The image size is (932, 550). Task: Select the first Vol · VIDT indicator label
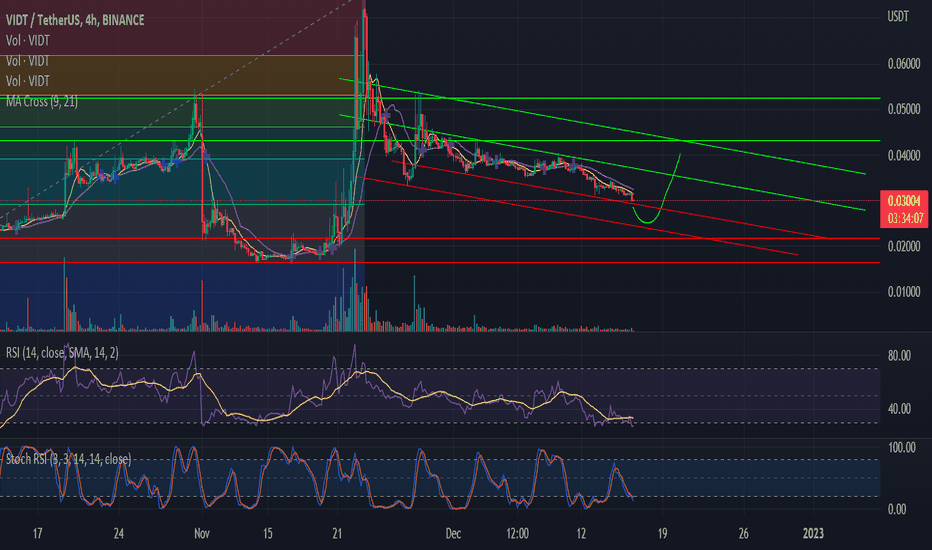28,40
